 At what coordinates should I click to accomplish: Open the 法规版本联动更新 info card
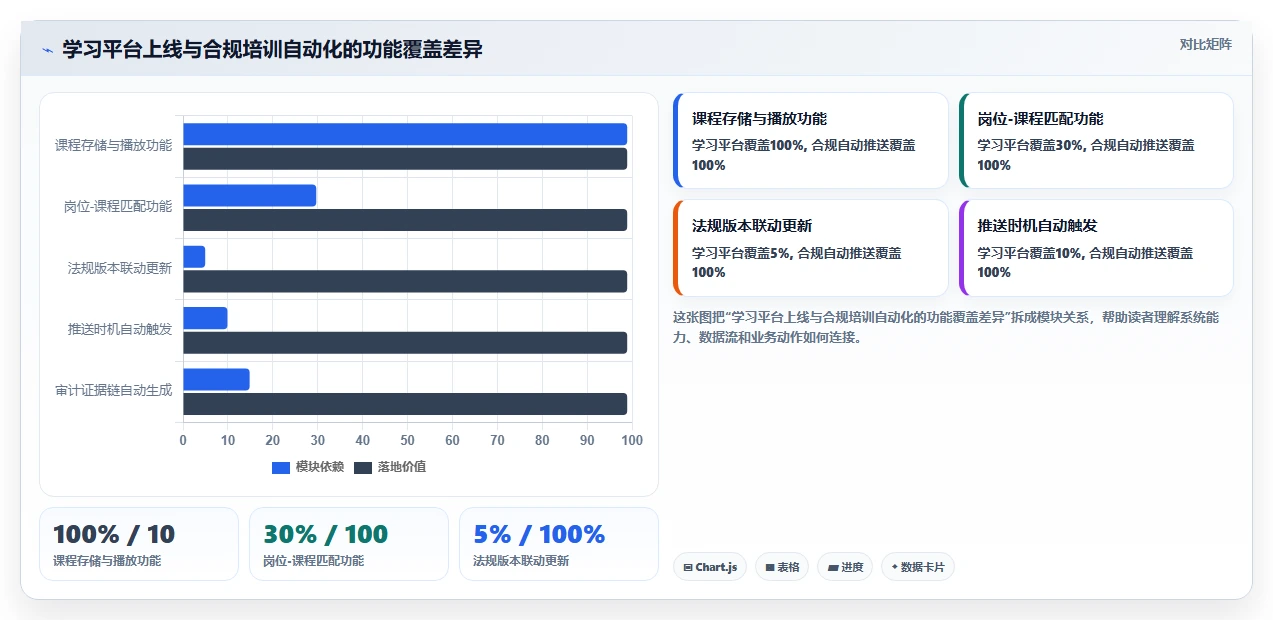click(x=811, y=248)
